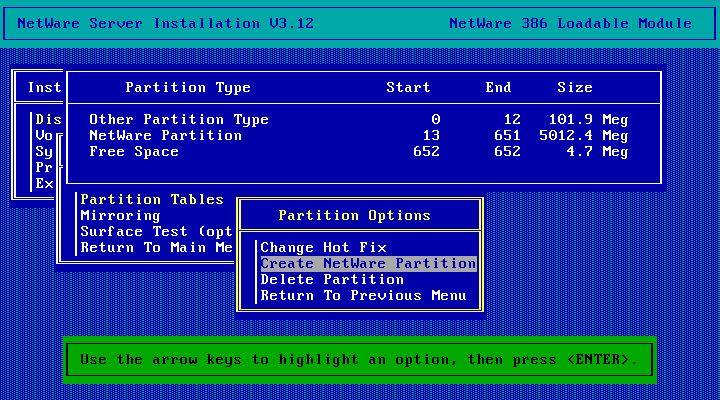Image resolution: width=720 pixels, height=400 pixels.
Task: Choose Create NetWare Partition
Action: coord(368,264)
